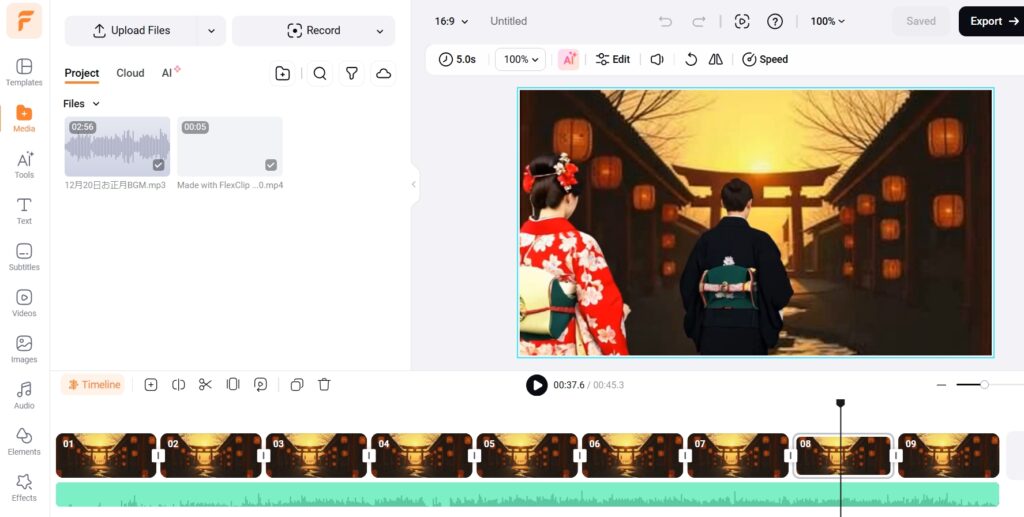Click the duplicate clip icon
The image size is (1024, 517).
click(297, 385)
